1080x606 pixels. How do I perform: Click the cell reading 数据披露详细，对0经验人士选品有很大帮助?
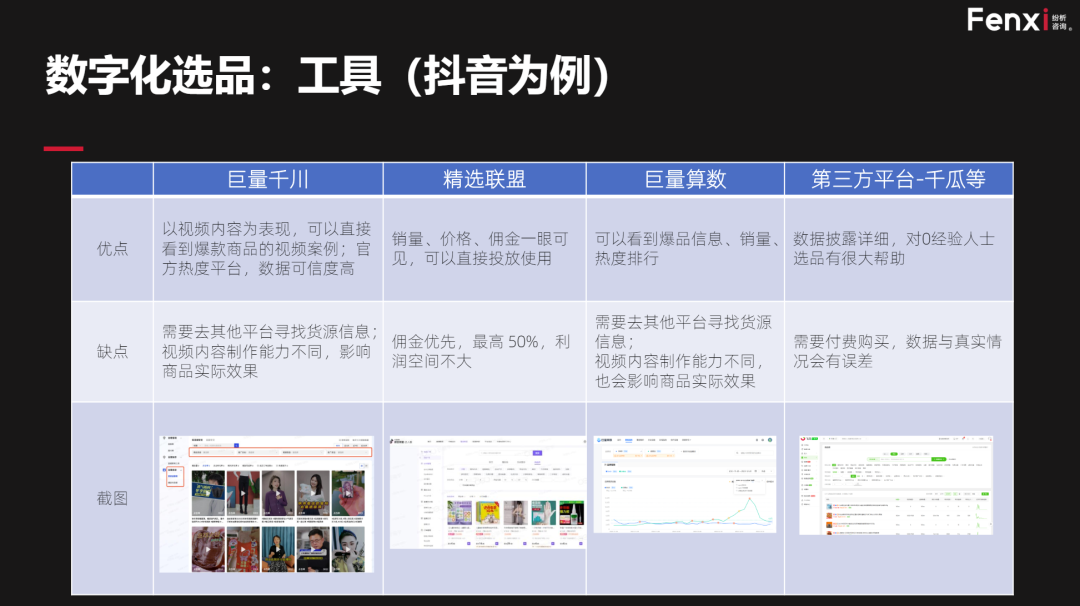899,249
